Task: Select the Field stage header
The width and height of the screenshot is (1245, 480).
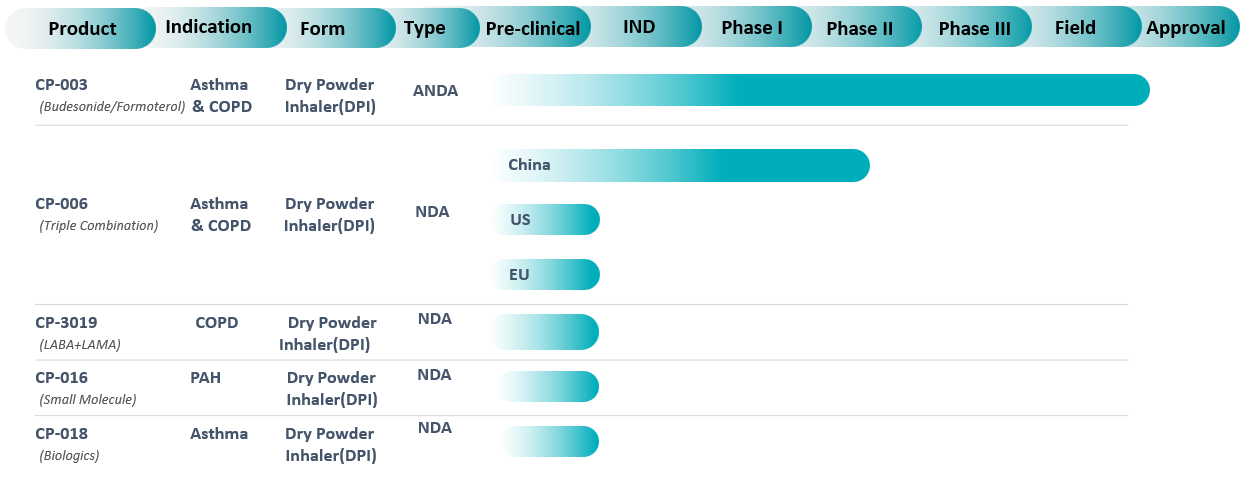Action: 1075,28
